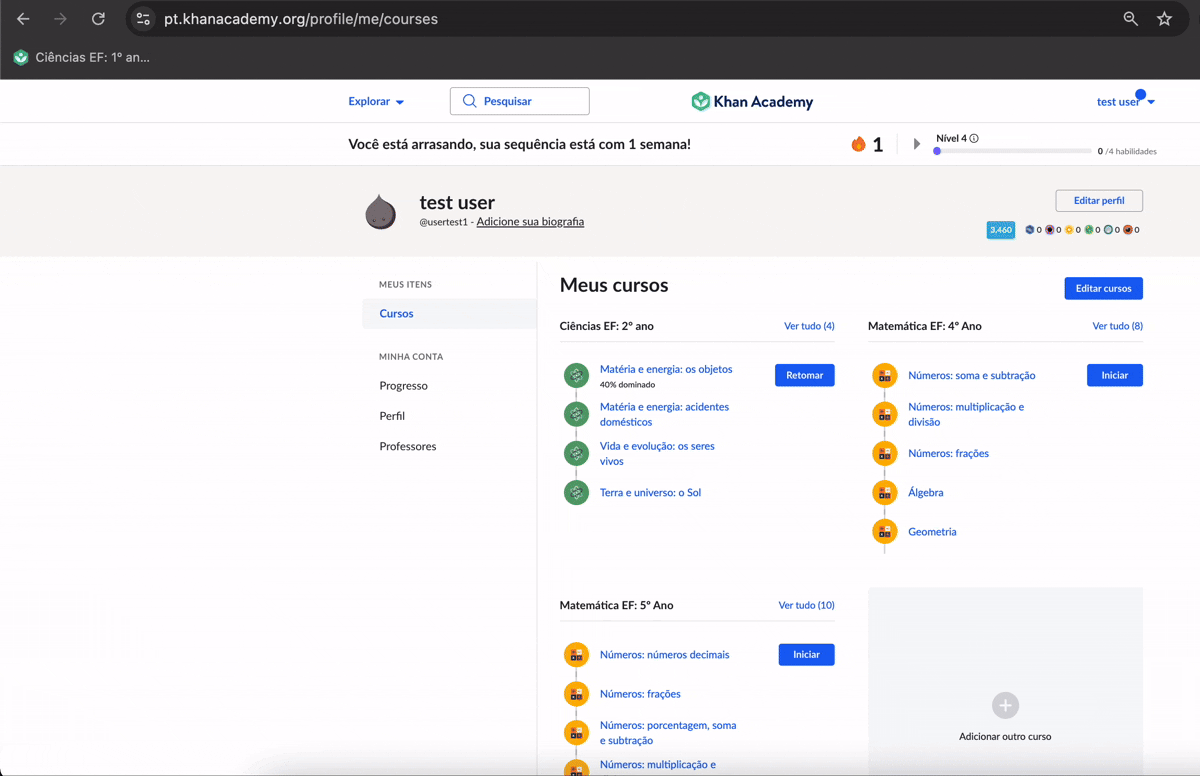Click the browser zoom magnifier icon
The image size is (1200, 776).
pos(1131,19)
